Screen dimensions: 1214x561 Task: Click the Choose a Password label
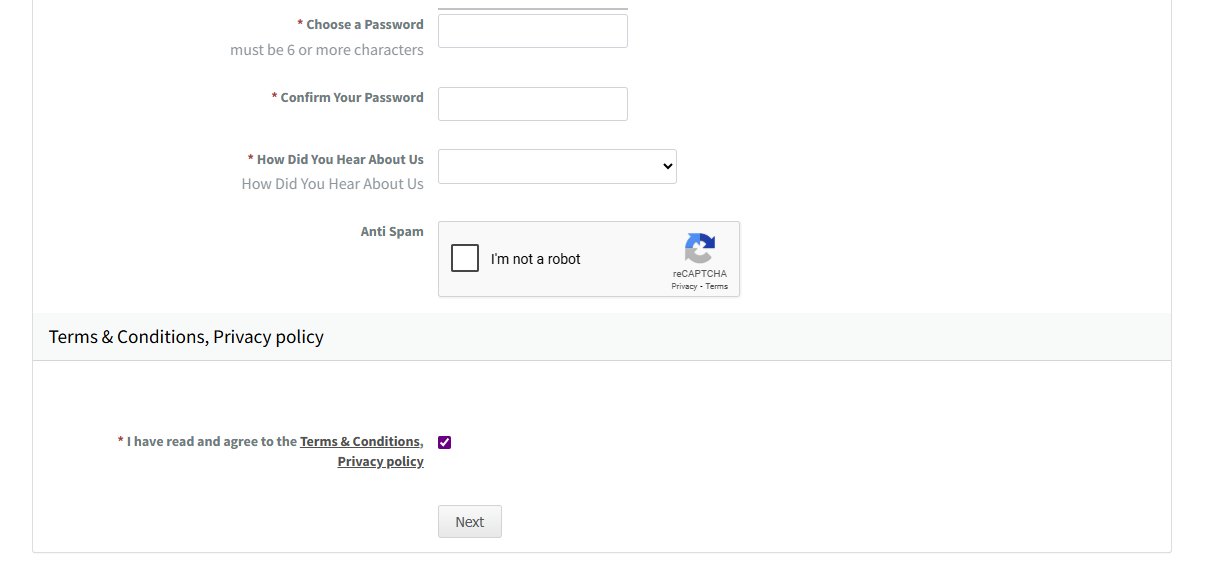(365, 24)
